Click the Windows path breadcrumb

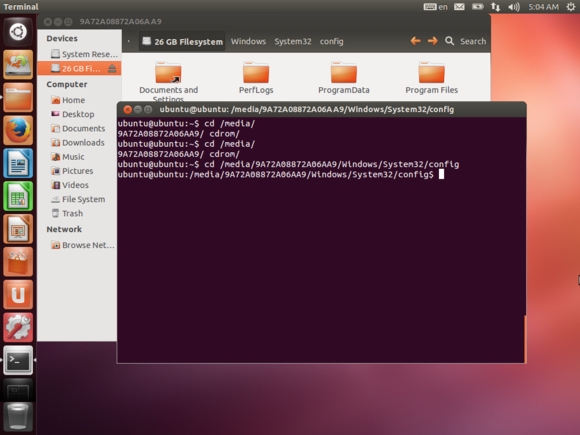248,41
